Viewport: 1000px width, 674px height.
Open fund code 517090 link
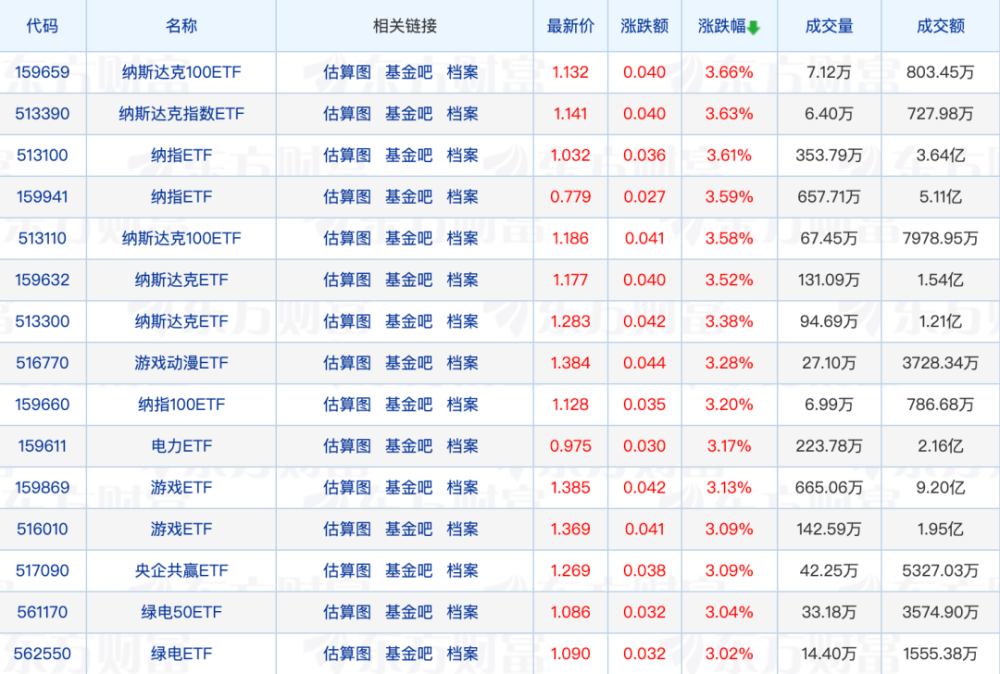click(42, 570)
